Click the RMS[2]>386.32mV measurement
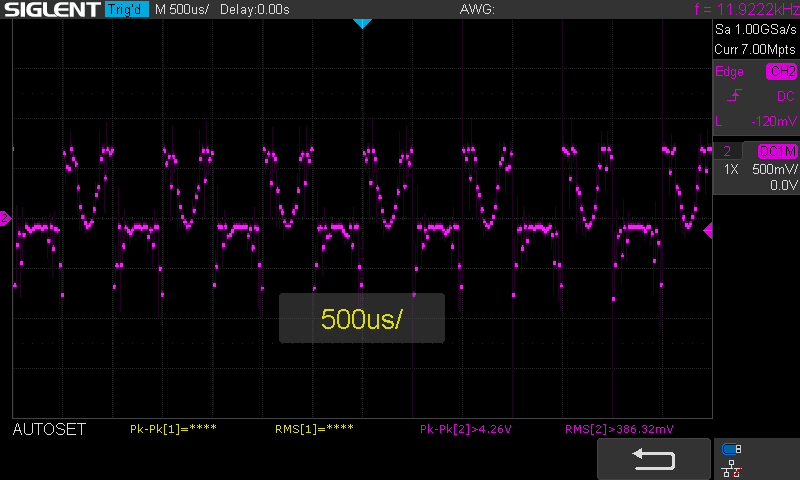The width and height of the screenshot is (800, 480). click(x=619, y=429)
